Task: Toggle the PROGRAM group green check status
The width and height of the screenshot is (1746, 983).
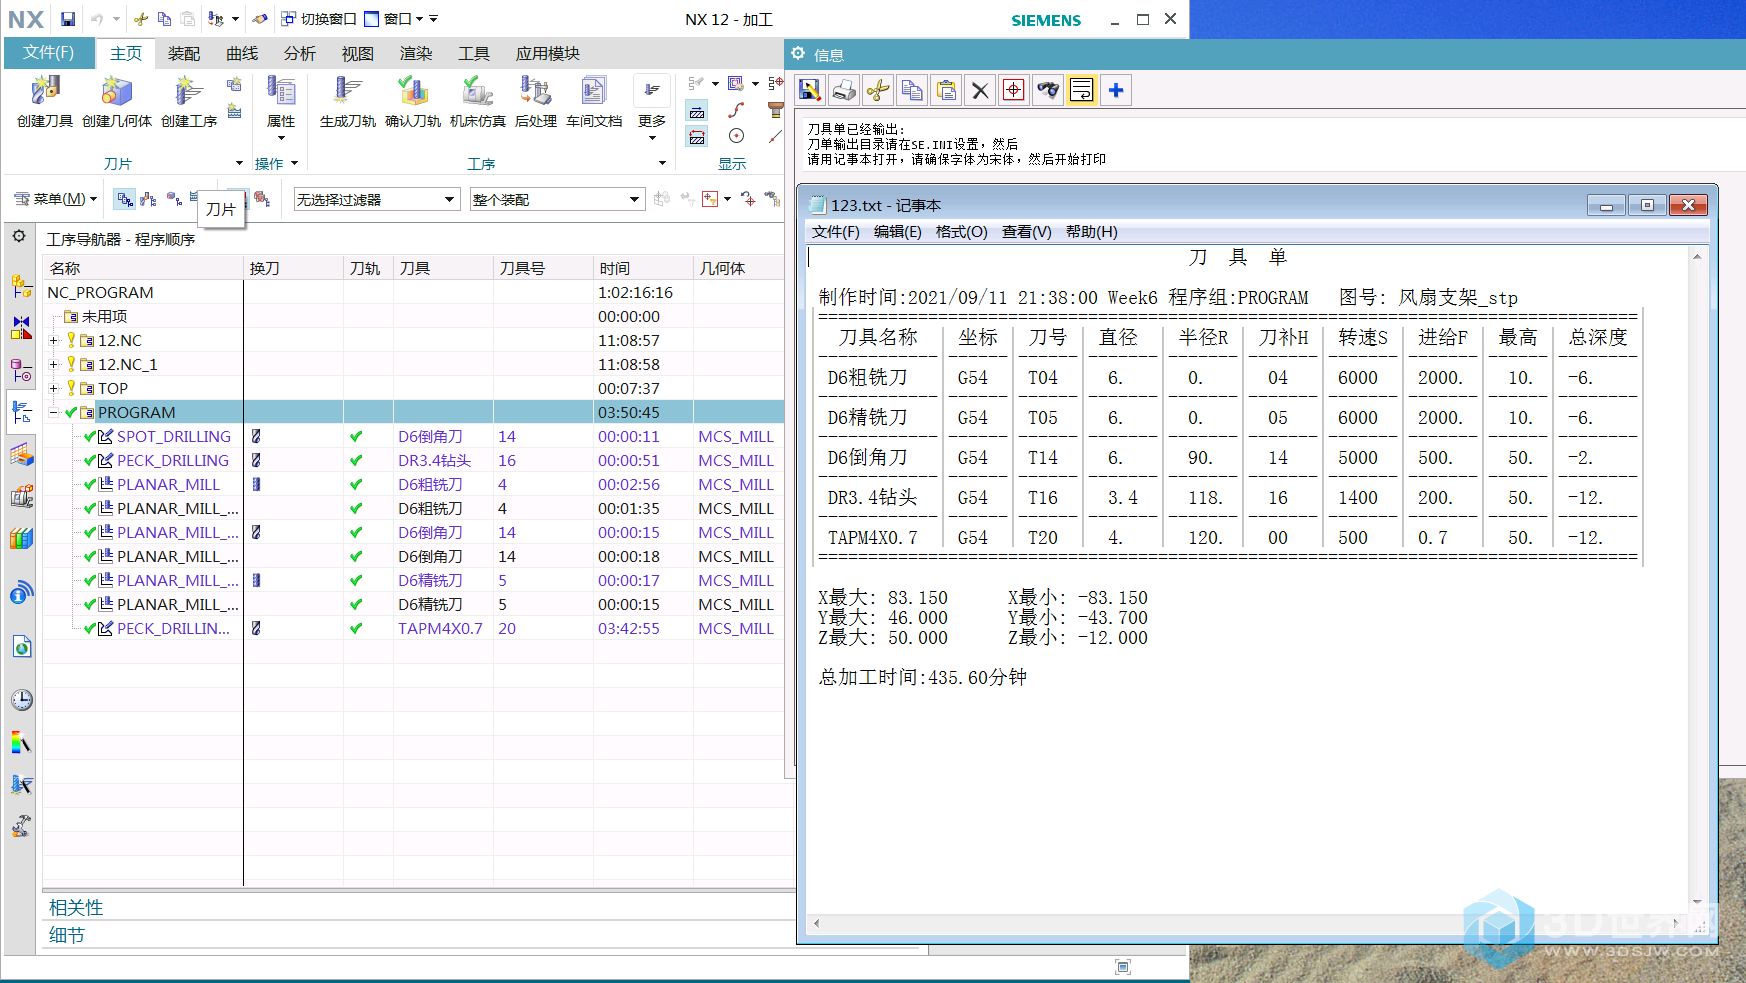Action: click(x=71, y=412)
